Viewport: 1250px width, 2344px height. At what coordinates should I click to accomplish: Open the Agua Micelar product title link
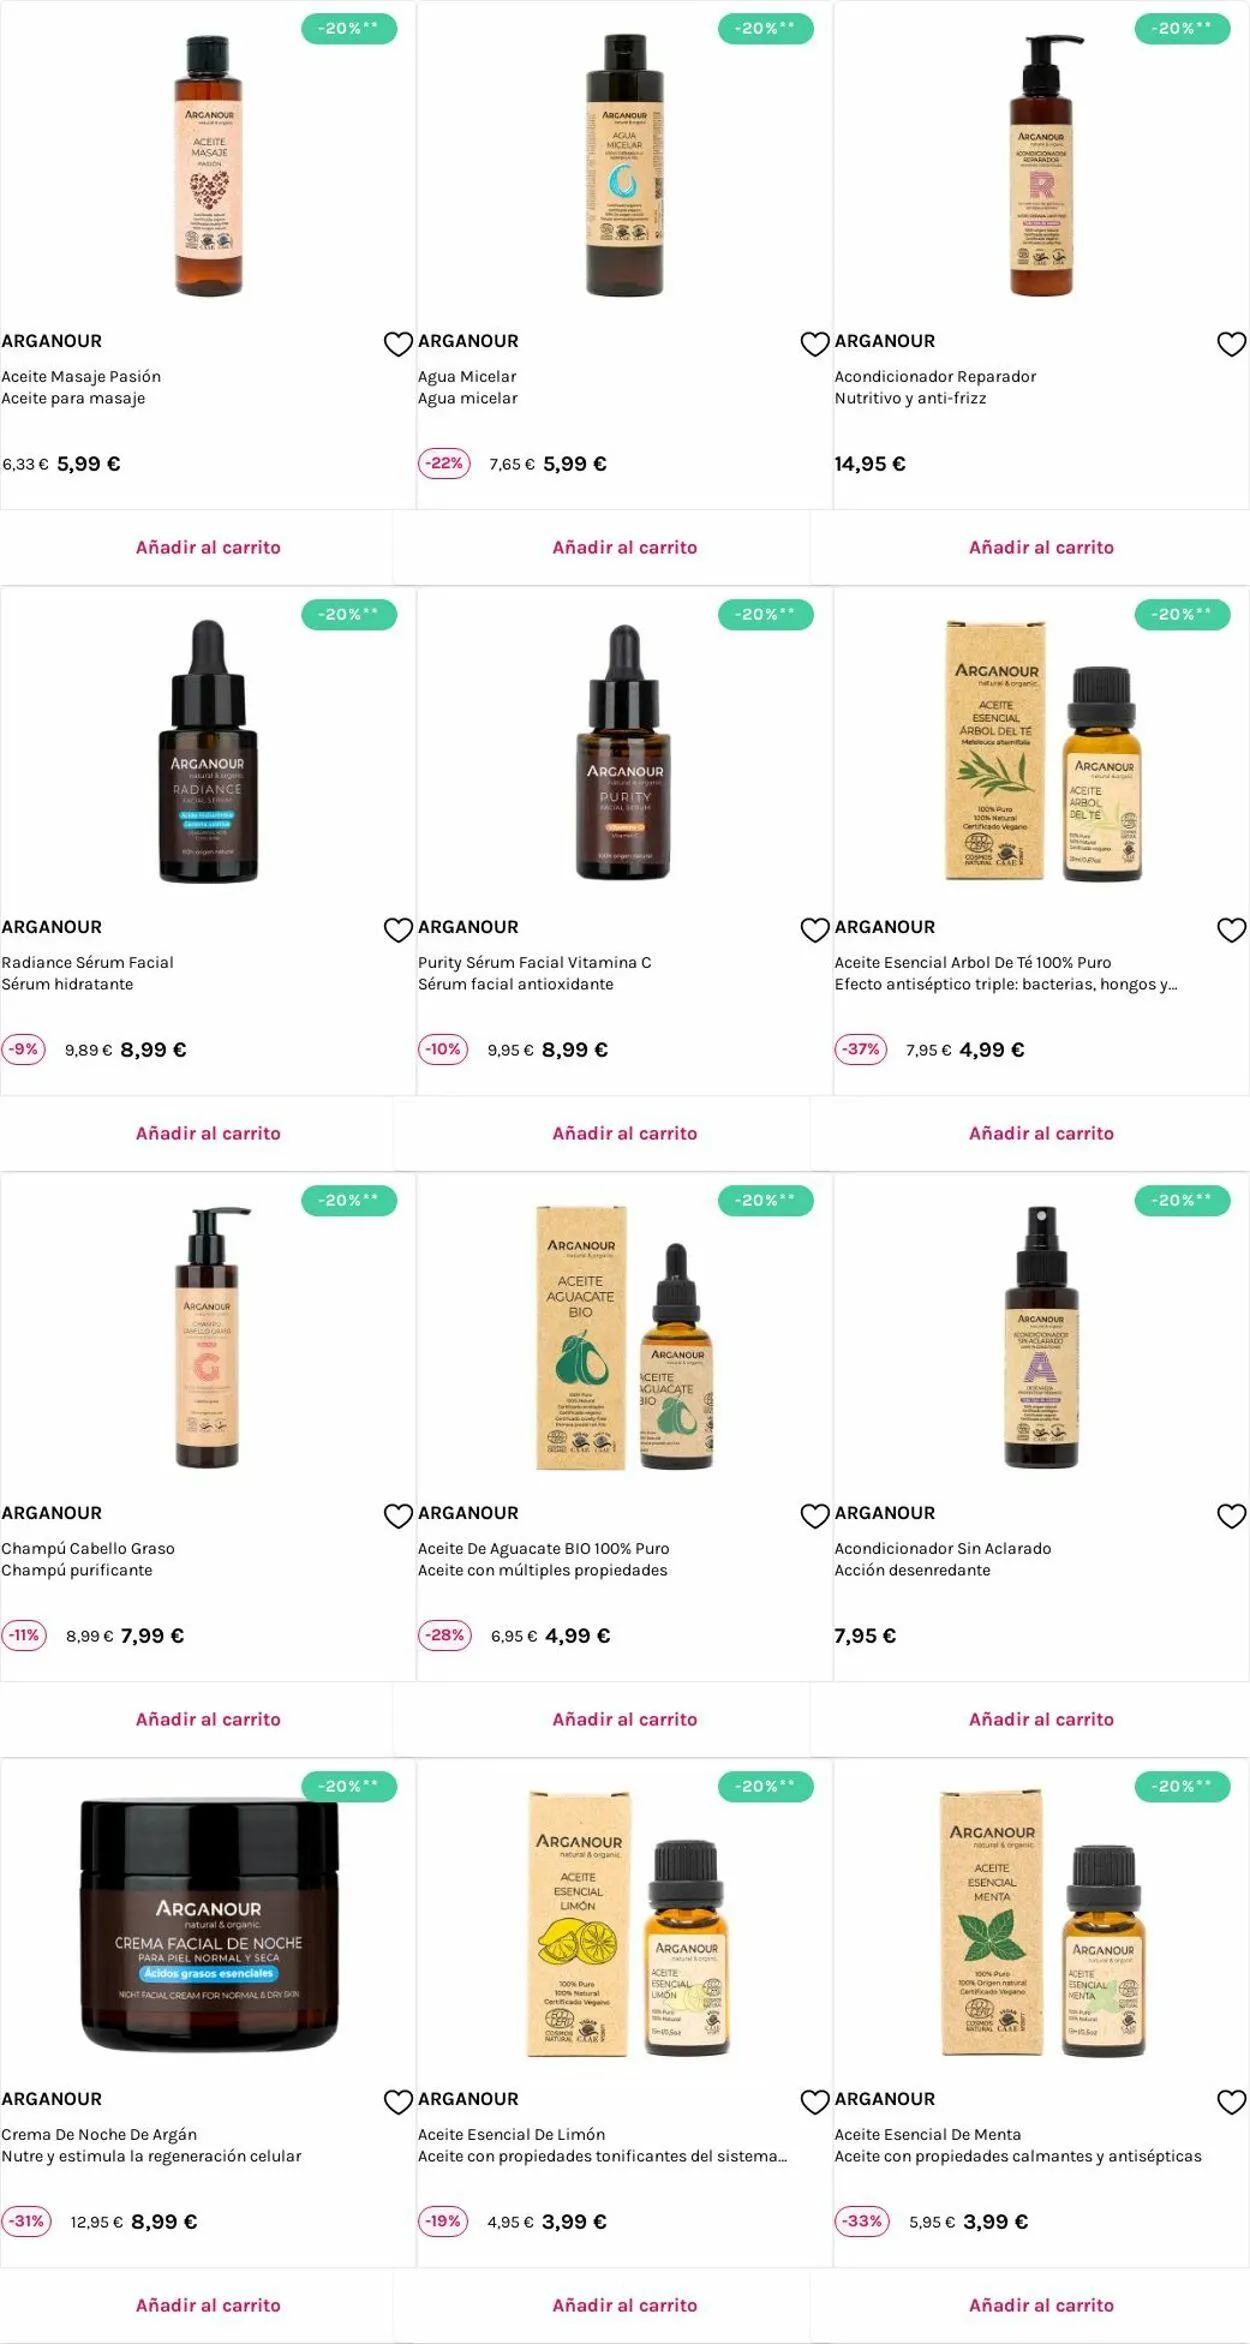coord(467,376)
